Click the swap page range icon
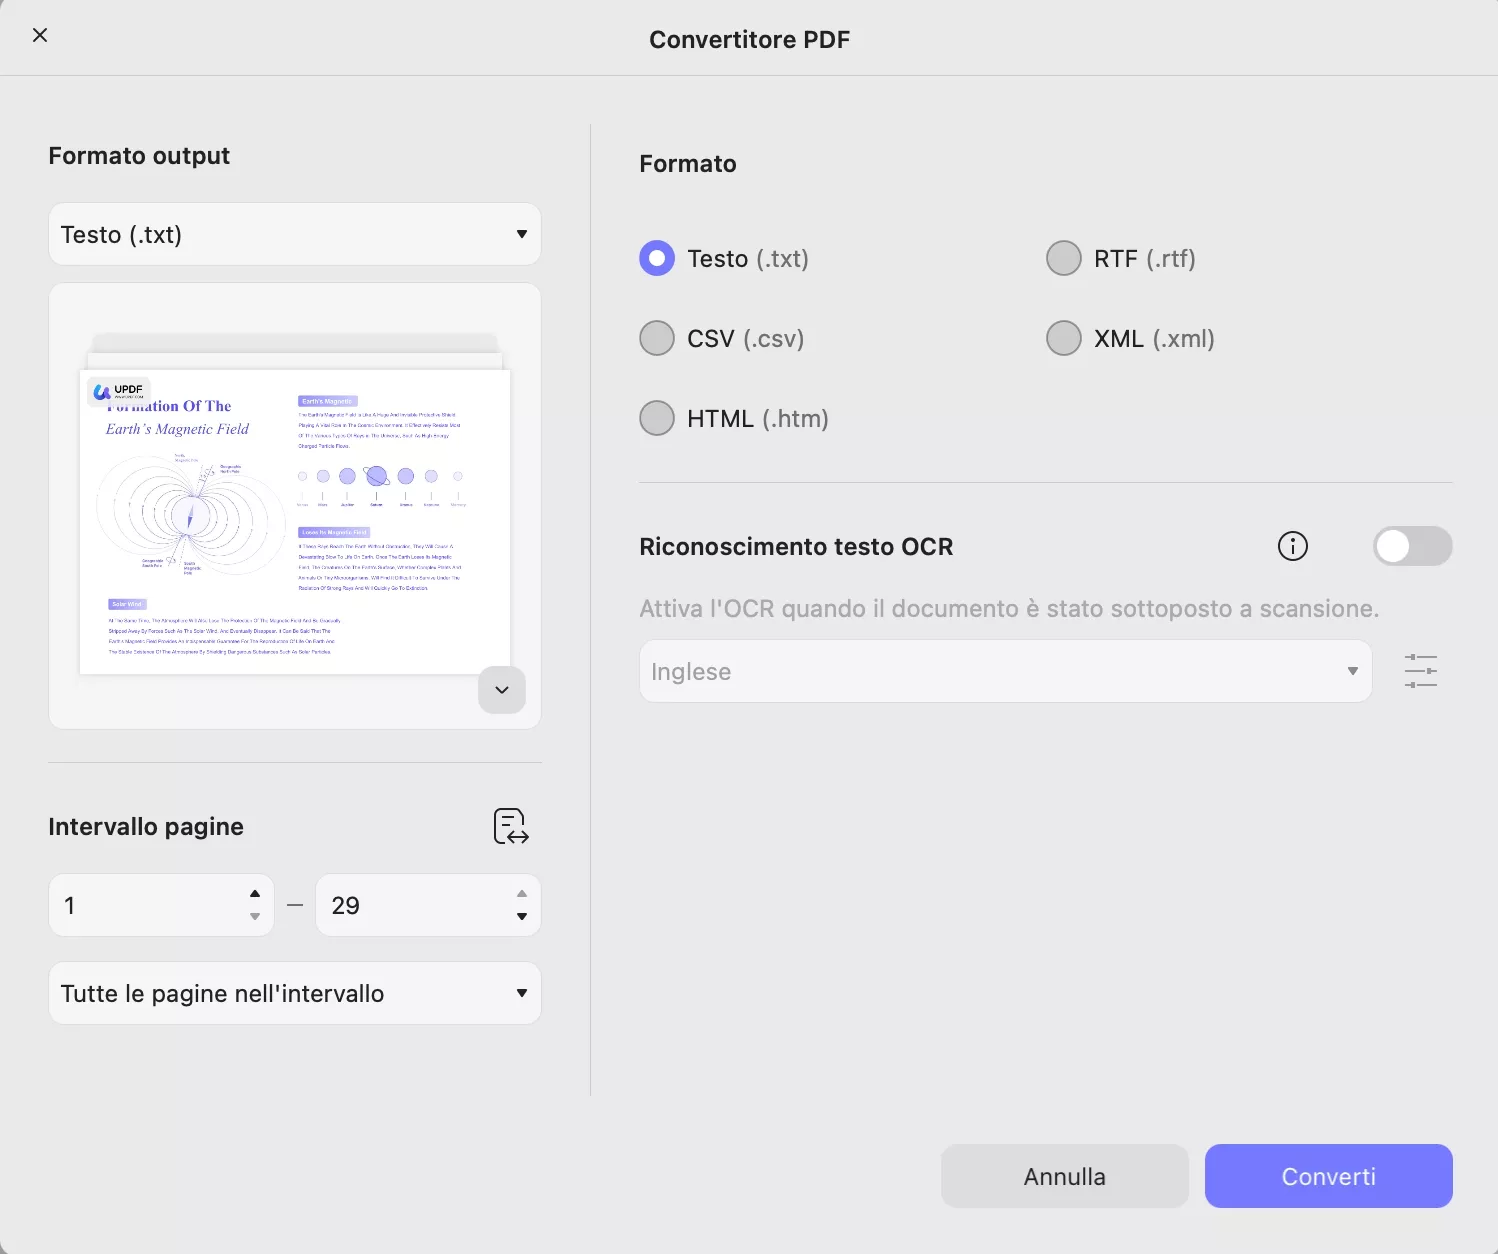Viewport: 1498px width, 1254px height. (x=511, y=827)
